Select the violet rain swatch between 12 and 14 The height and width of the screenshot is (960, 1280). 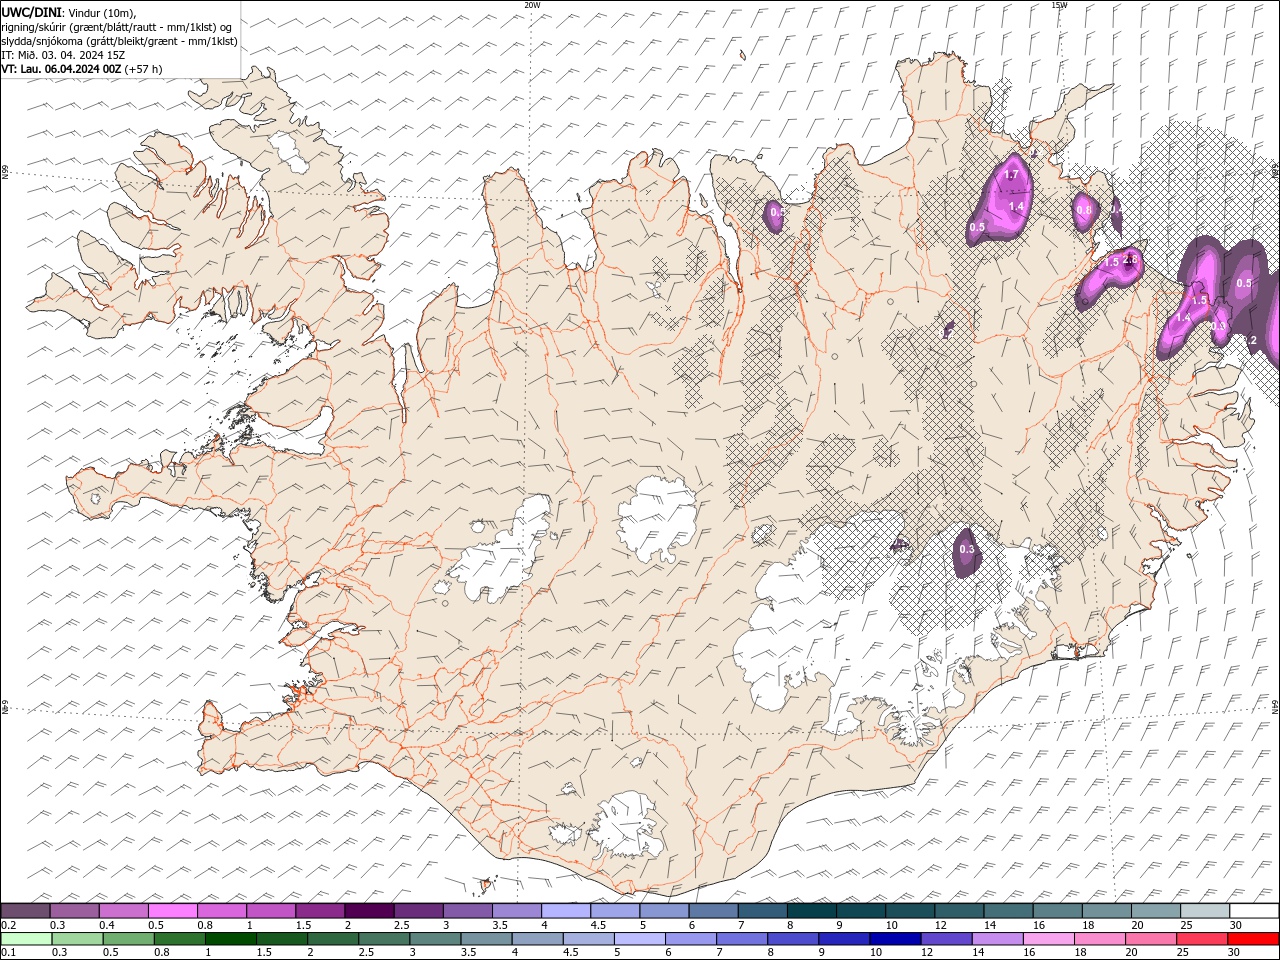click(x=946, y=939)
